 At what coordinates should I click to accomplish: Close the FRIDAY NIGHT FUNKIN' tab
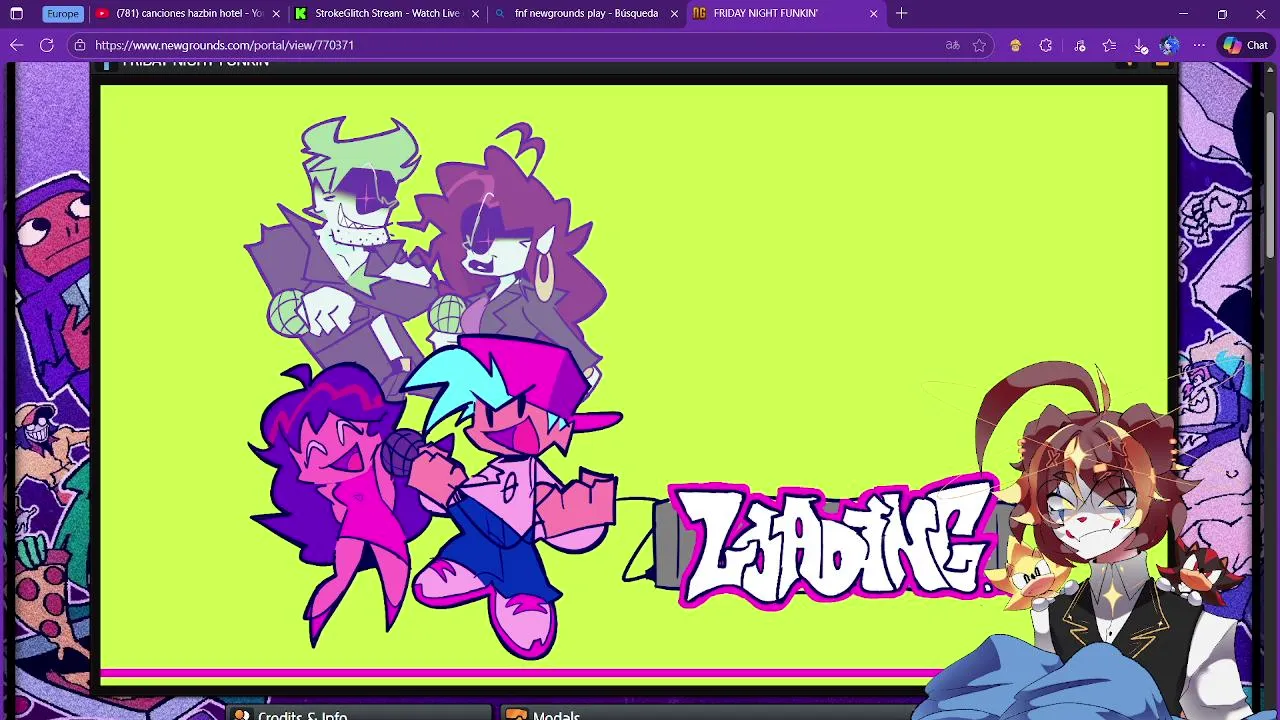(873, 14)
